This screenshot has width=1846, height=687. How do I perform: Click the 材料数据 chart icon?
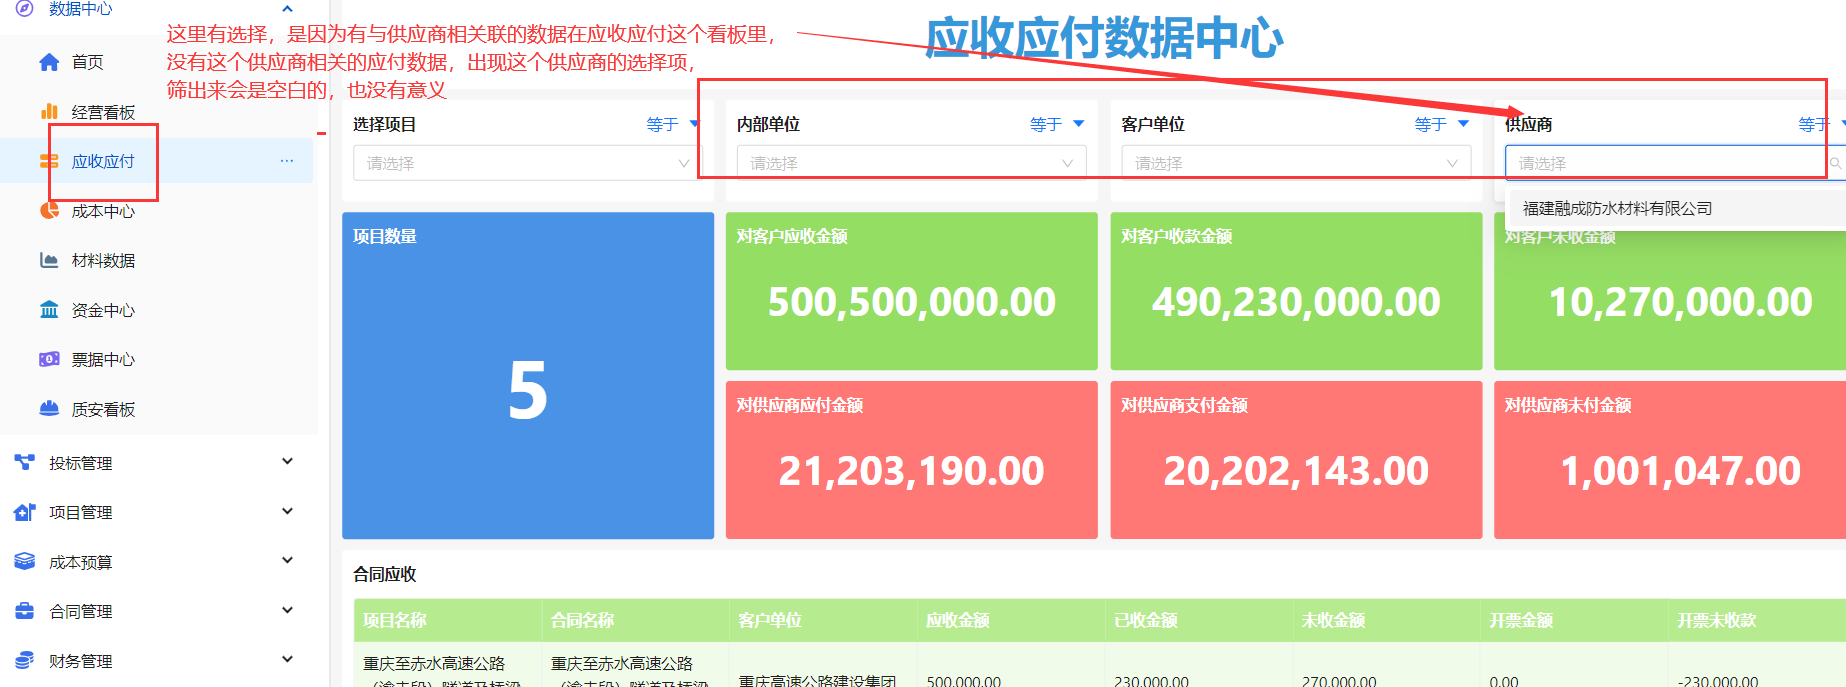49,260
